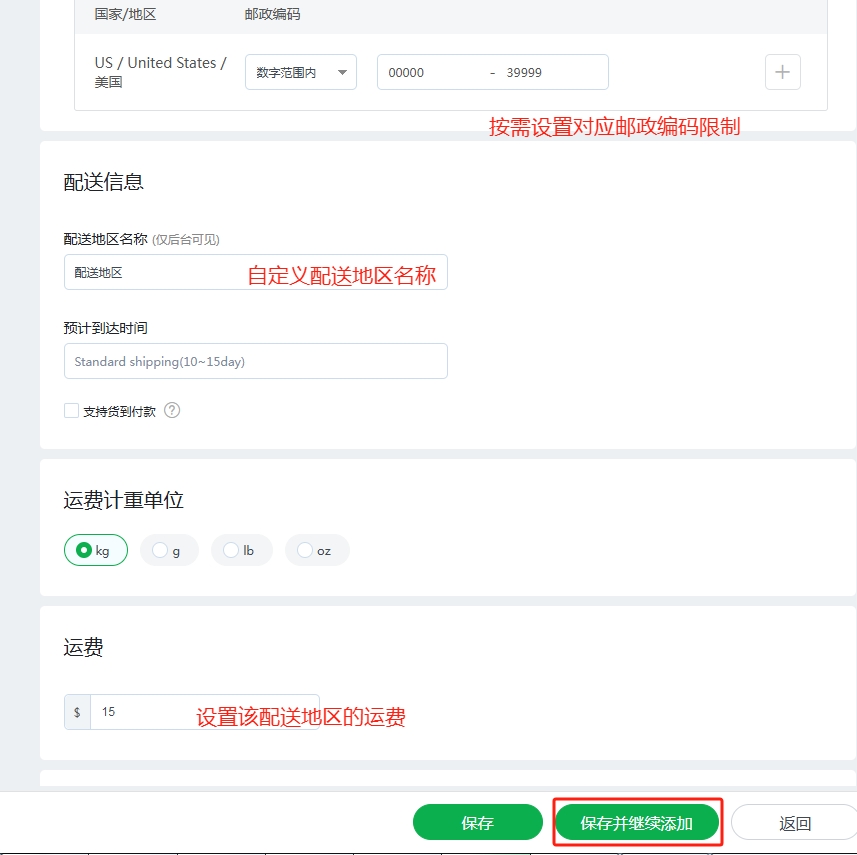Enable the 支持货到付款 checkbox
Image resolution: width=857 pixels, height=855 pixels.
pos(71,410)
